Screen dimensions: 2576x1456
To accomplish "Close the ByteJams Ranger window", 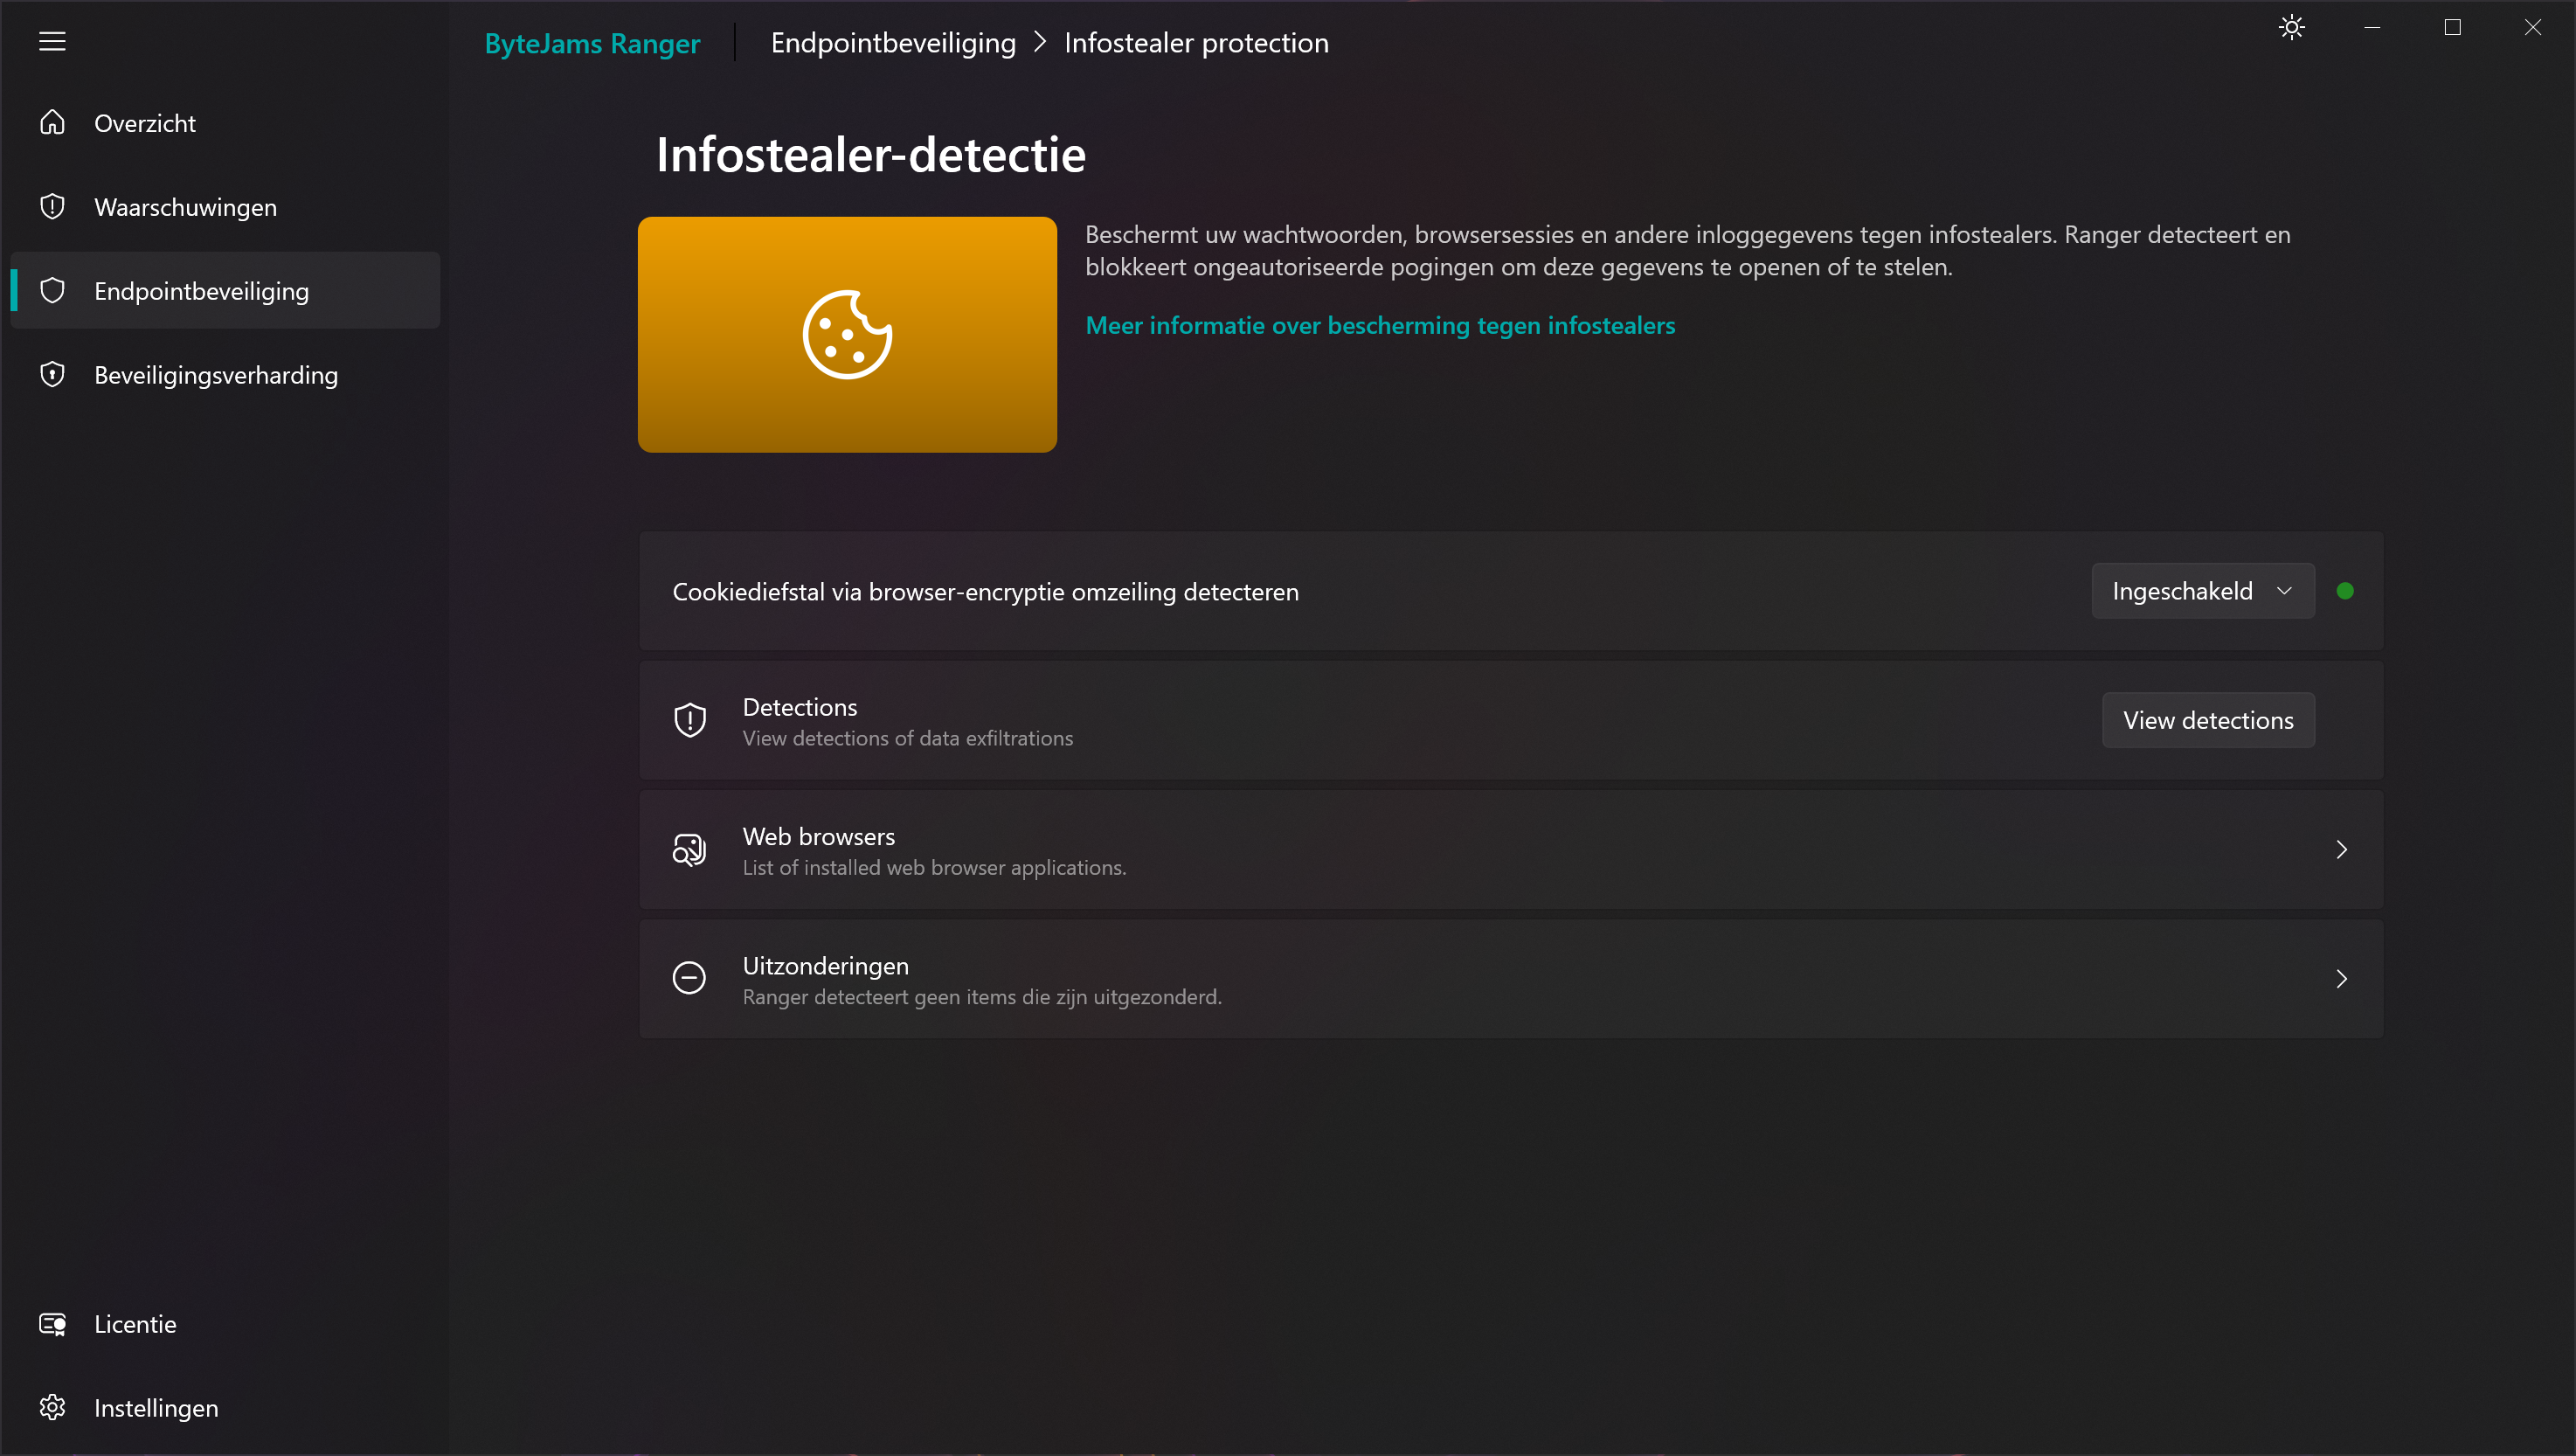I will (2532, 27).
